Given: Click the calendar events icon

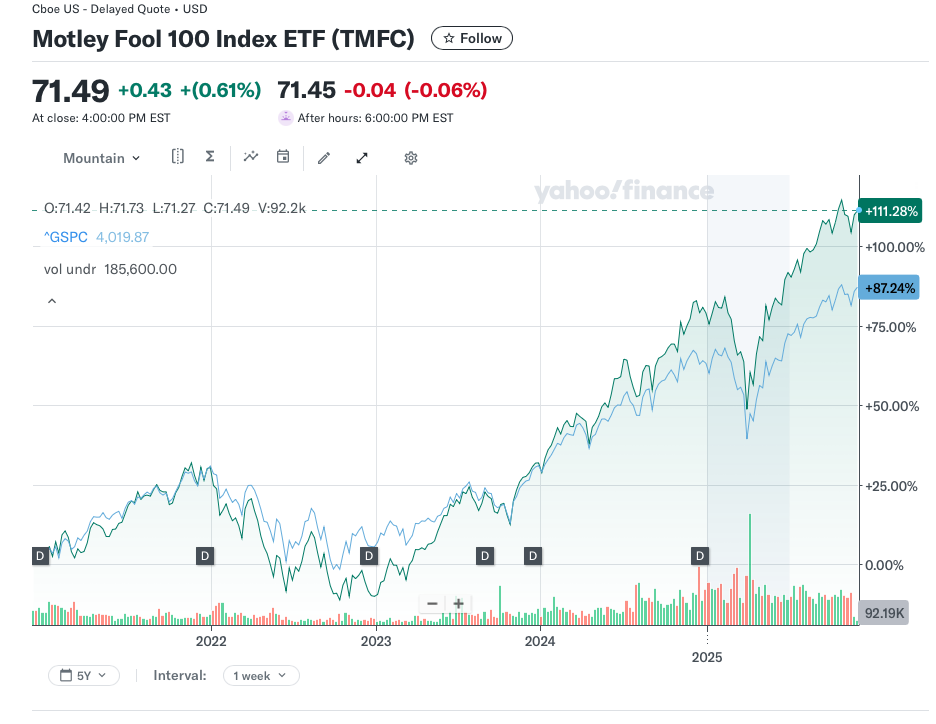Looking at the screenshot, I should [283, 157].
